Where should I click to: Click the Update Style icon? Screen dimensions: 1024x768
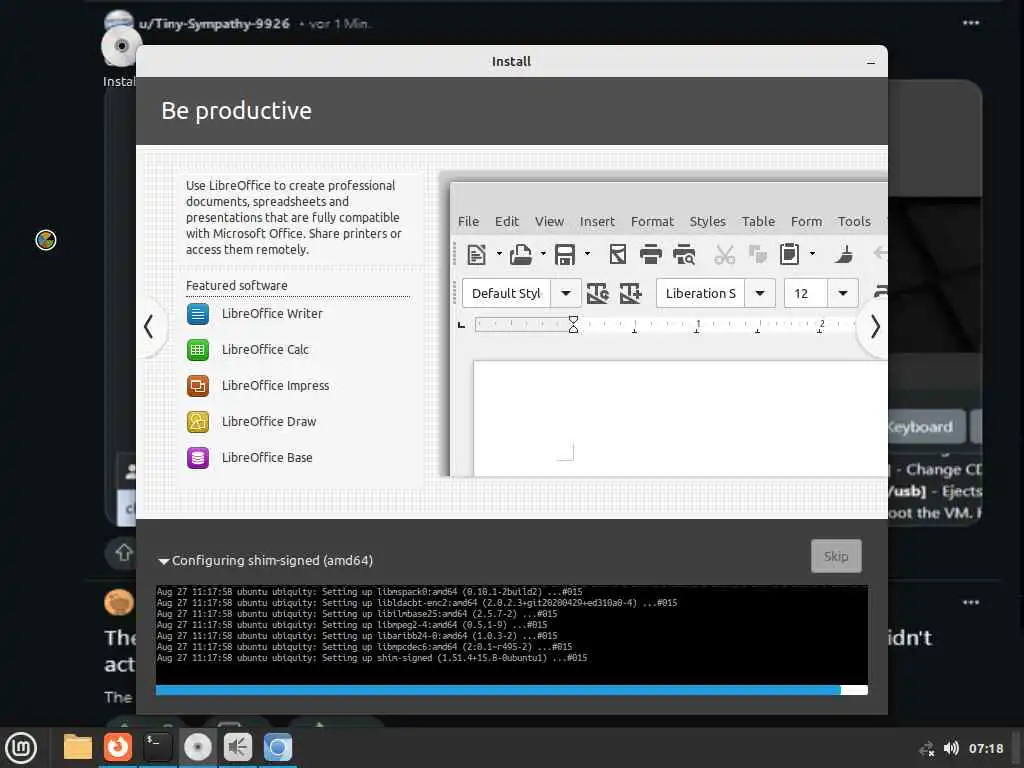(598, 294)
